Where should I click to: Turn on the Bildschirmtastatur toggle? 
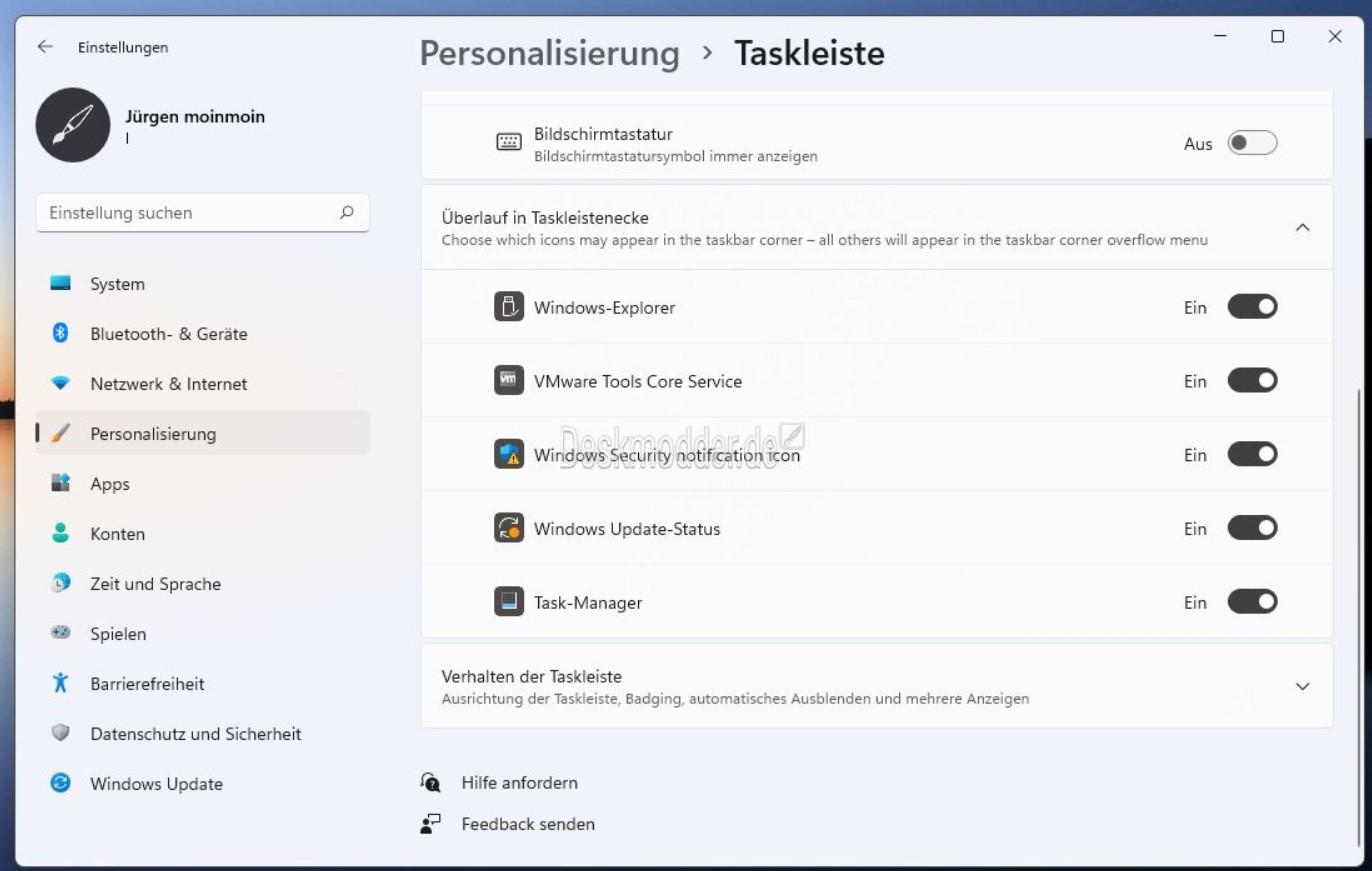coord(1252,143)
